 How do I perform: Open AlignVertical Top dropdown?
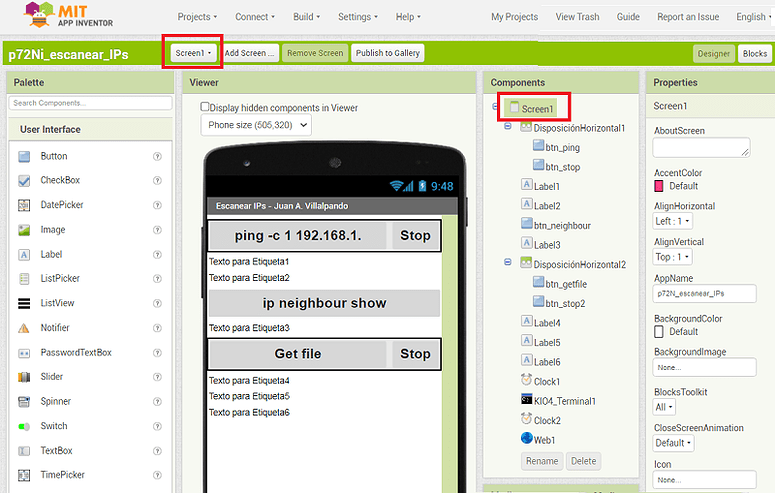coord(672,257)
